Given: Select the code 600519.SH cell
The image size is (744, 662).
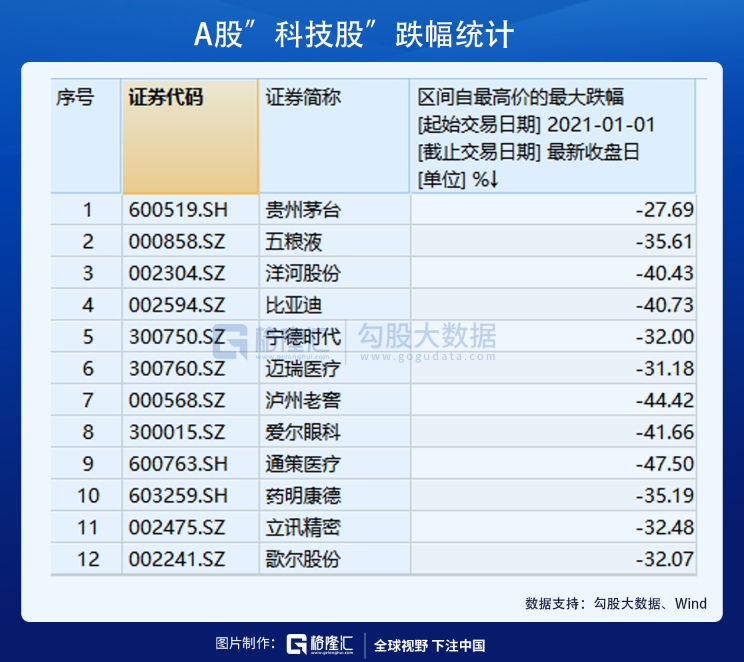Looking at the screenshot, I should click(x=190, y=210).
